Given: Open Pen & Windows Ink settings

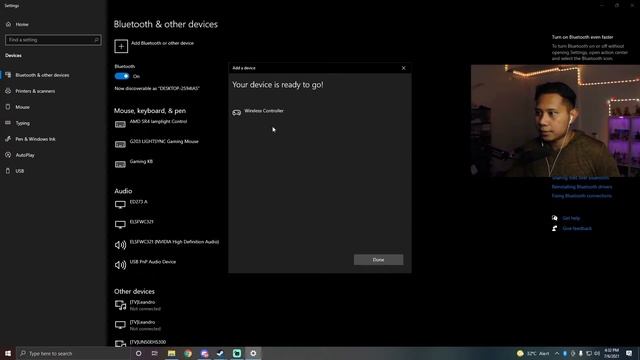Looking at the screenshot, I should (x=35, y=139).
